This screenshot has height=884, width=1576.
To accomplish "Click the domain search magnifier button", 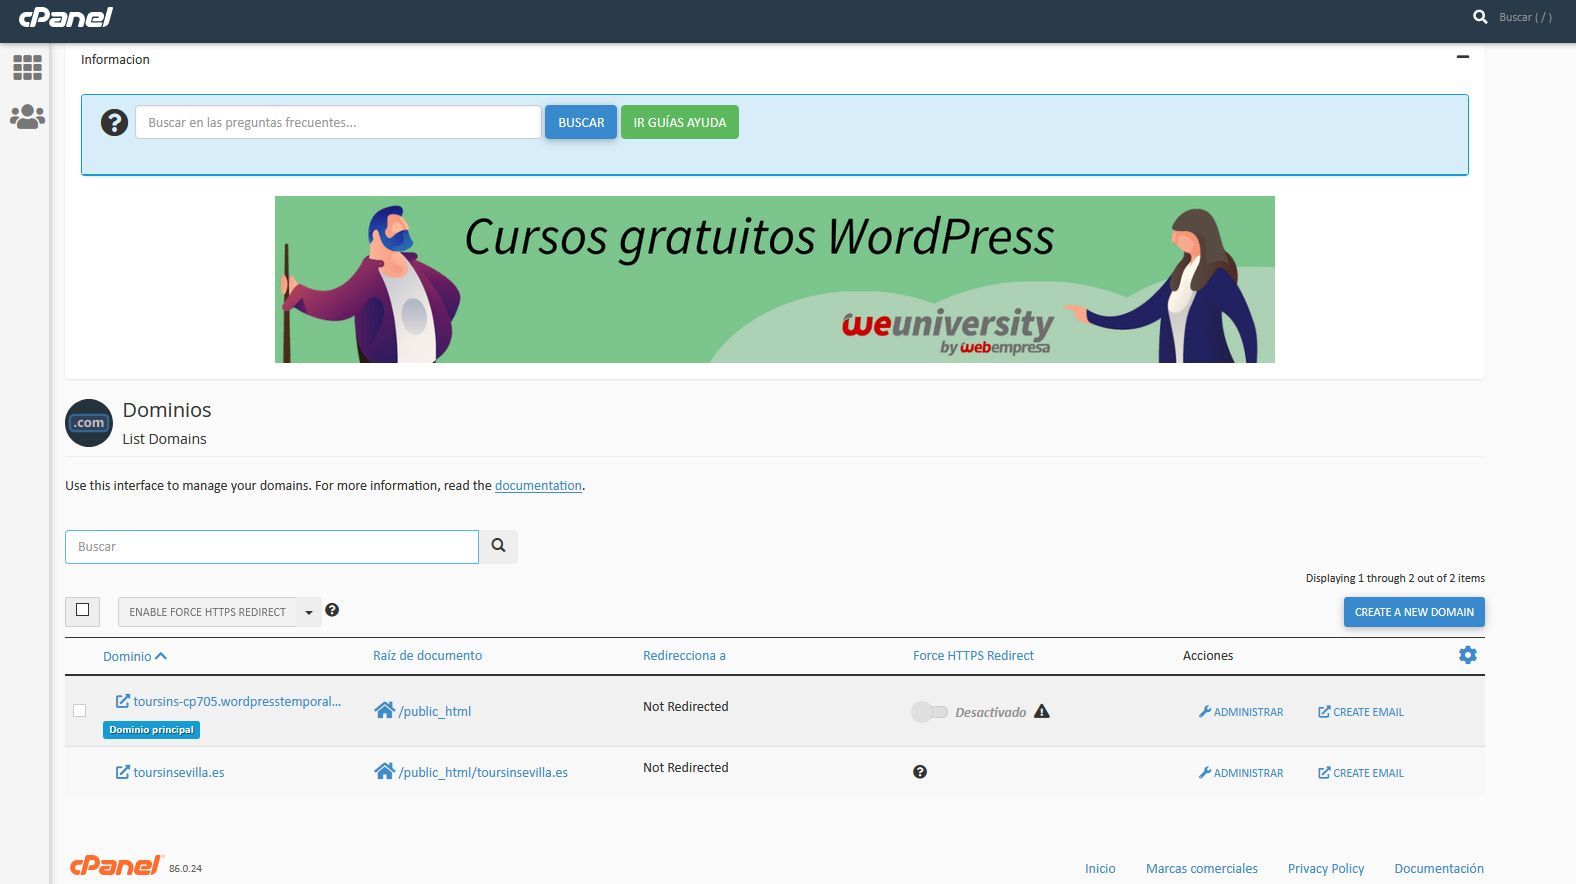I will (498, 546).
